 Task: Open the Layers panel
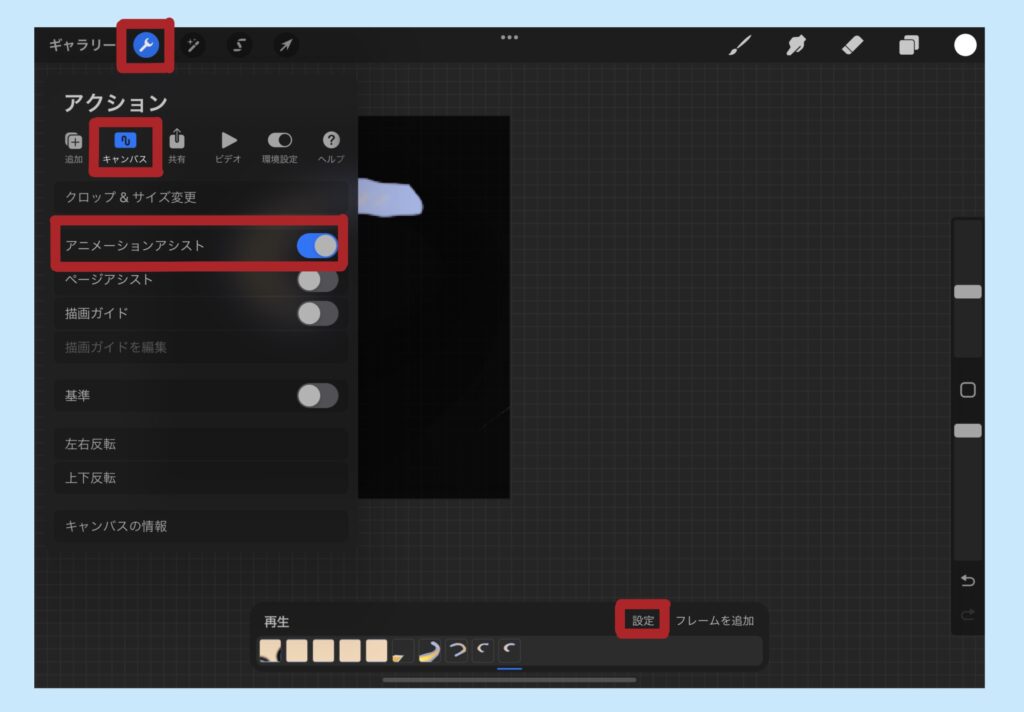click(x=908, y=45)
